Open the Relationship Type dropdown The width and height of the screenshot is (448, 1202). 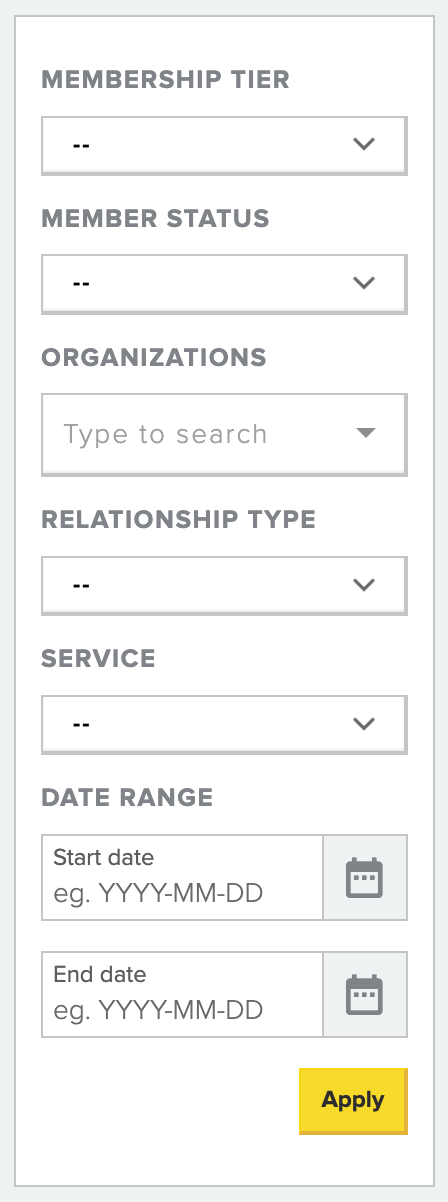(x=224, y=585)
